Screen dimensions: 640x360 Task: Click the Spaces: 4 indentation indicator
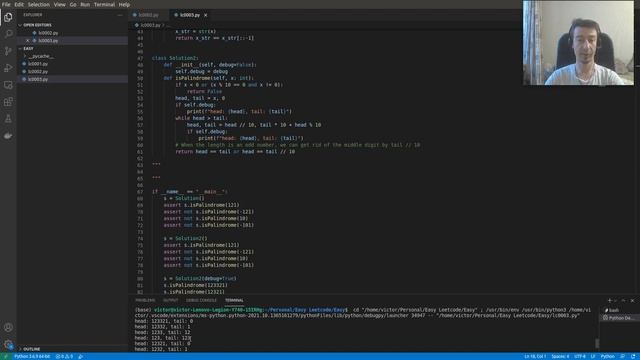[x=560, y=356]
